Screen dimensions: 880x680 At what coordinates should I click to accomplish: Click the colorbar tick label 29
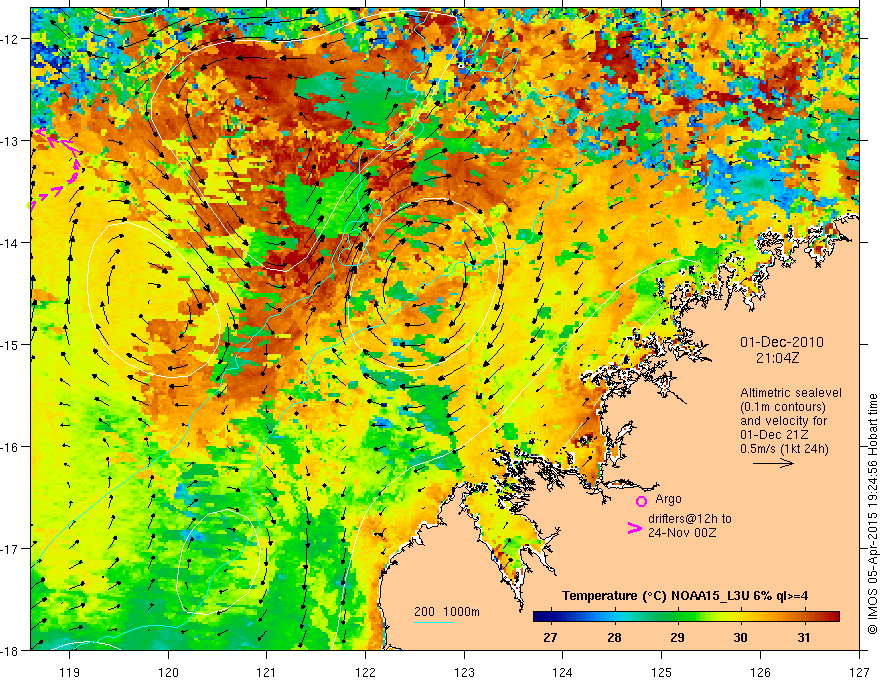pos(677,637)
